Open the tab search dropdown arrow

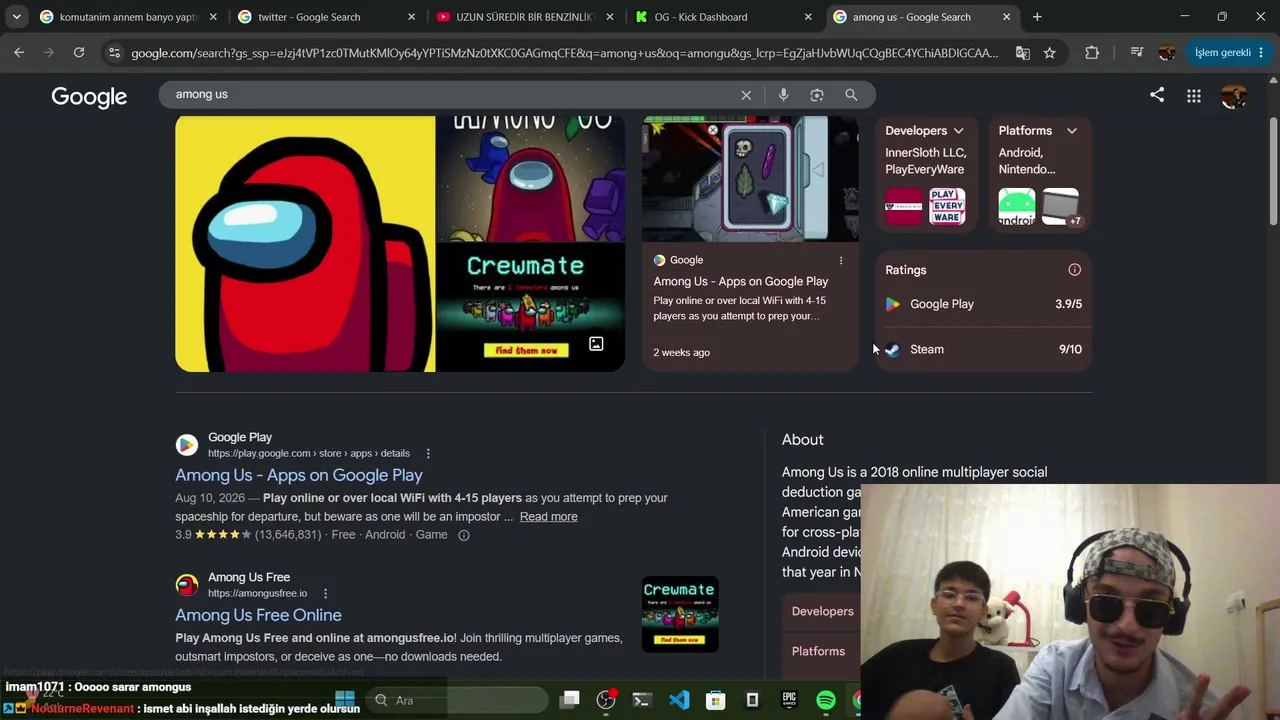tap(17, 17)
